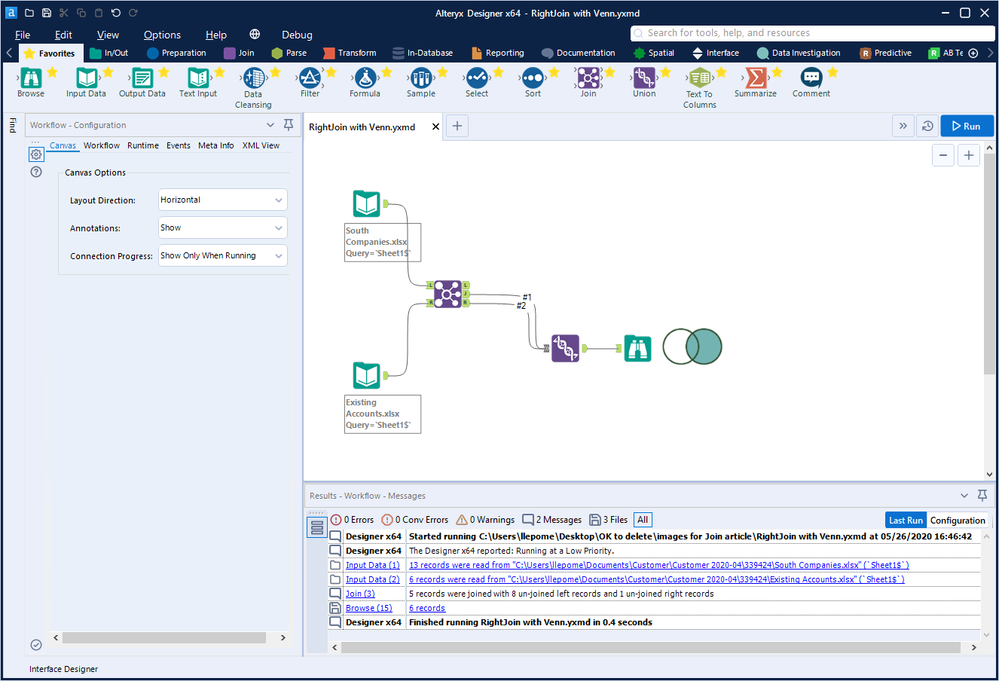
Task: Select the Input Data tool icon
Action: click(86, 78)
